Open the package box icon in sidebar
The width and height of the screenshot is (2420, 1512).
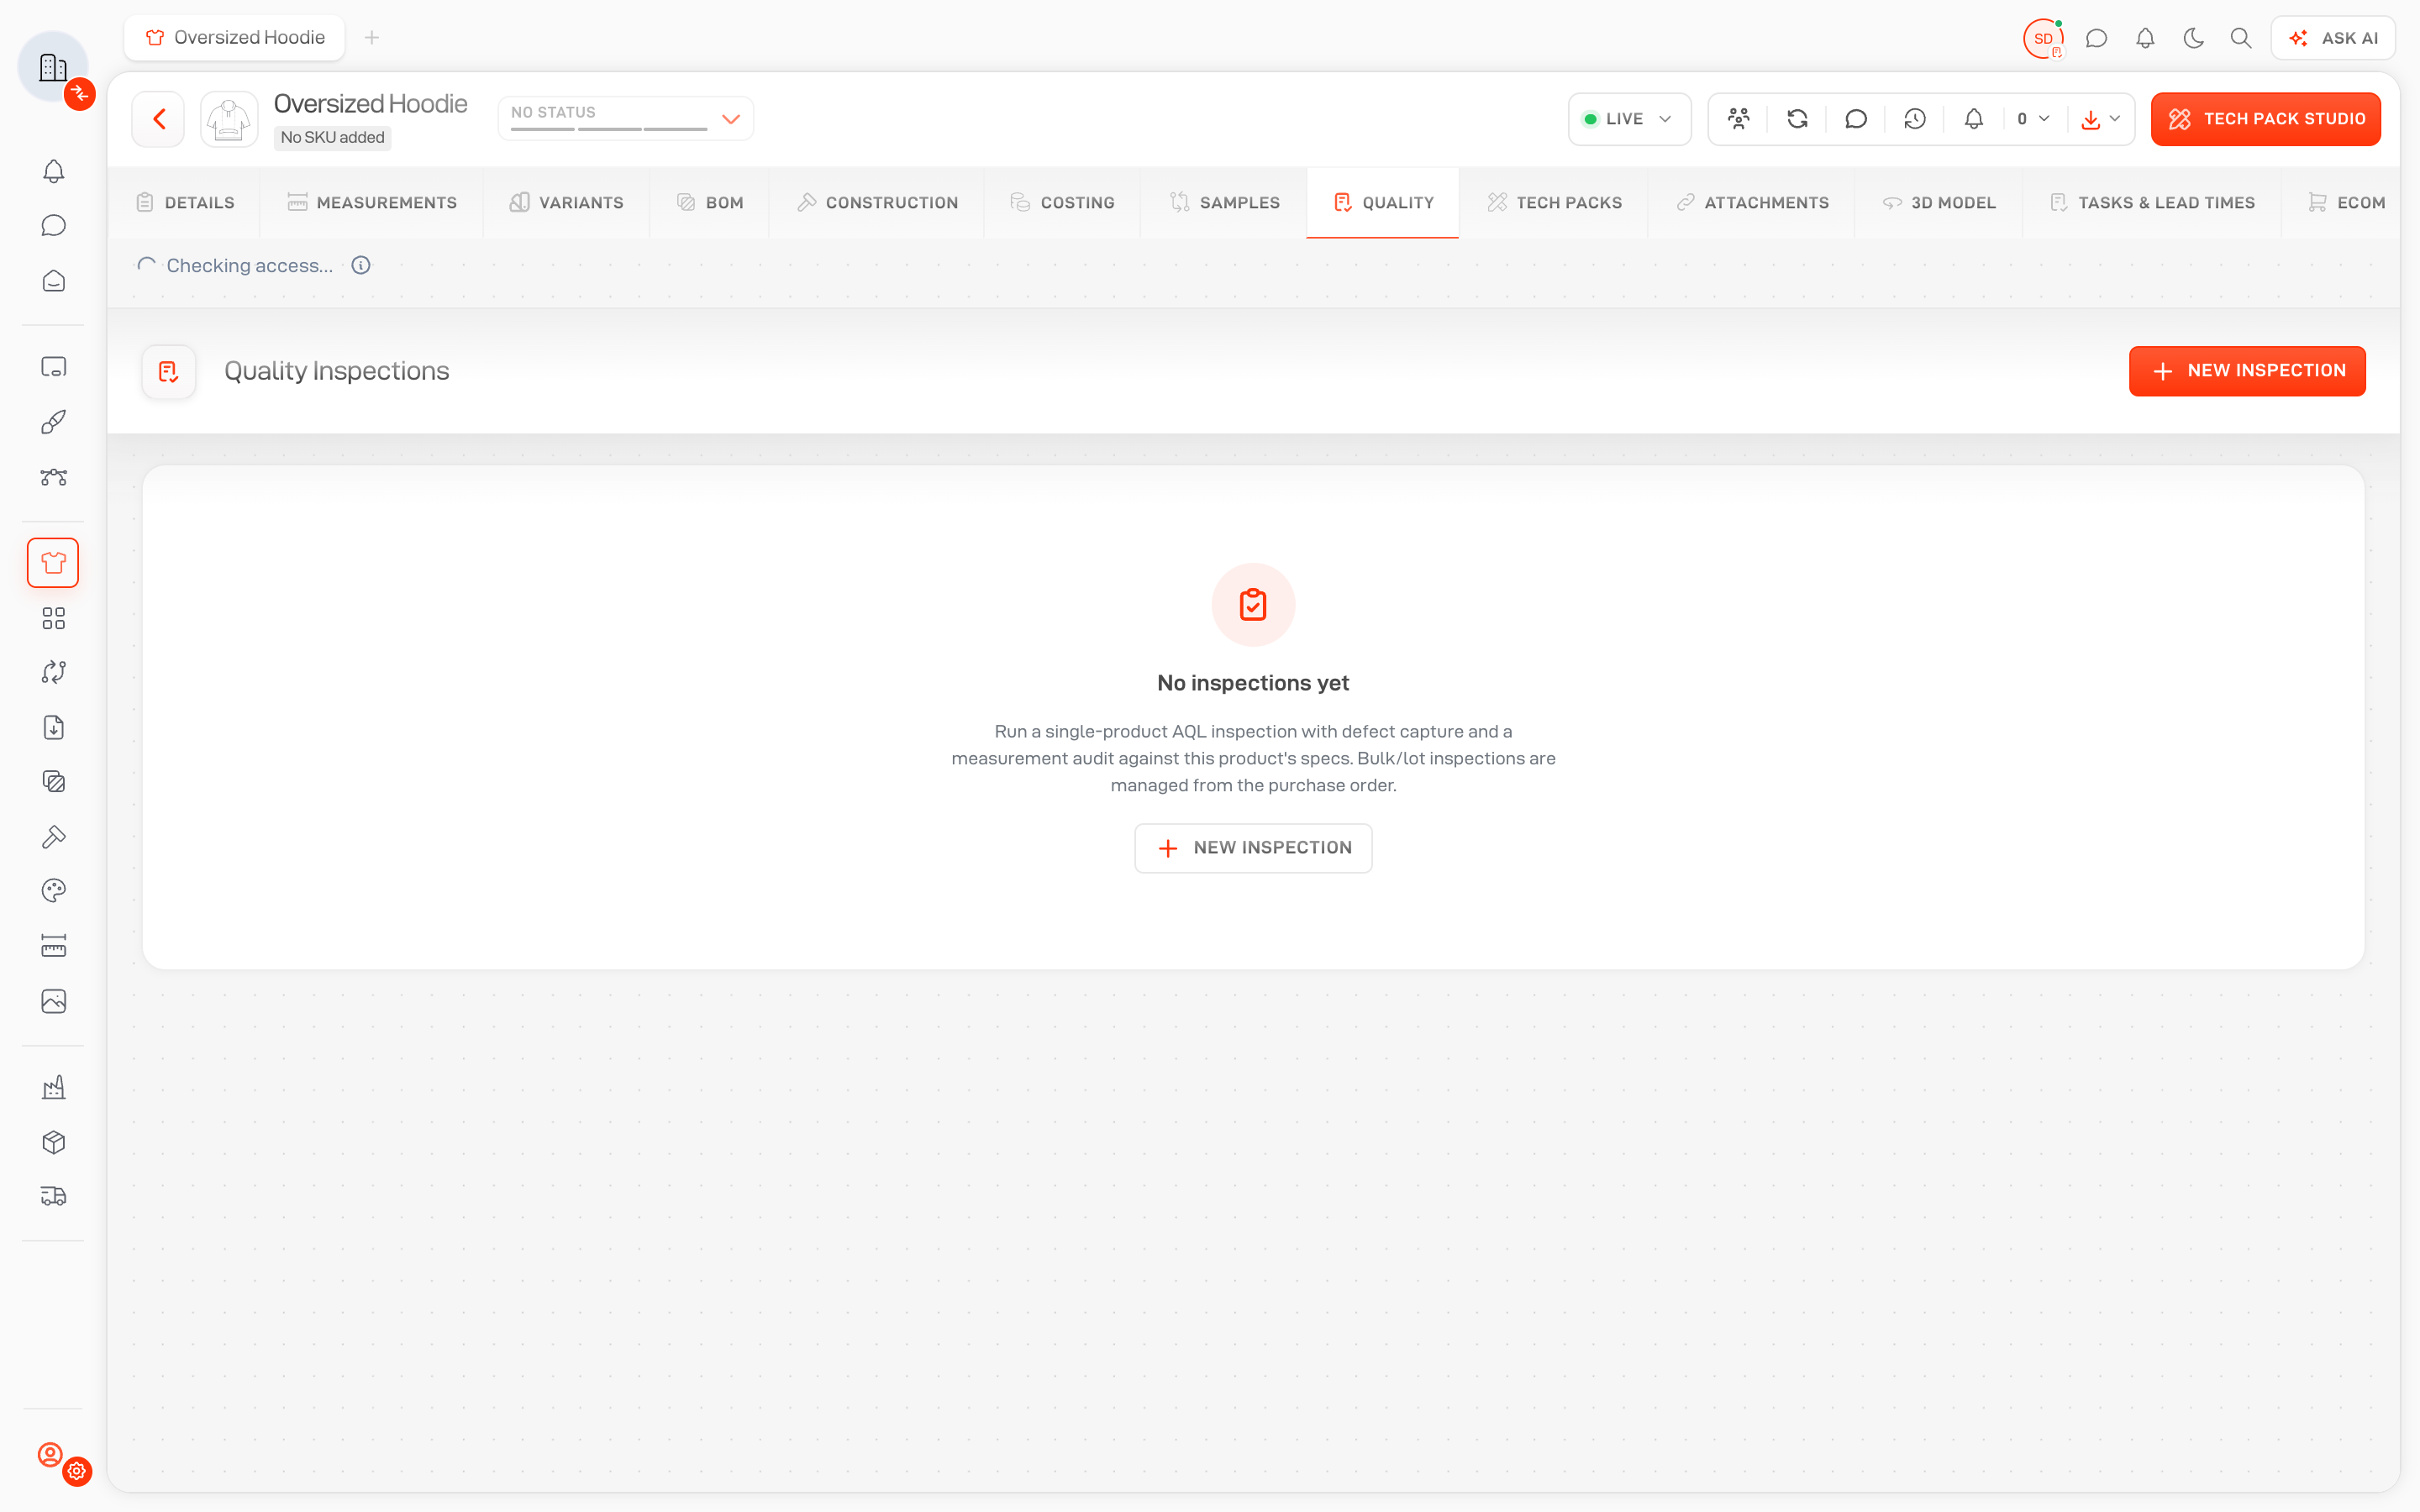point(54,1142)
